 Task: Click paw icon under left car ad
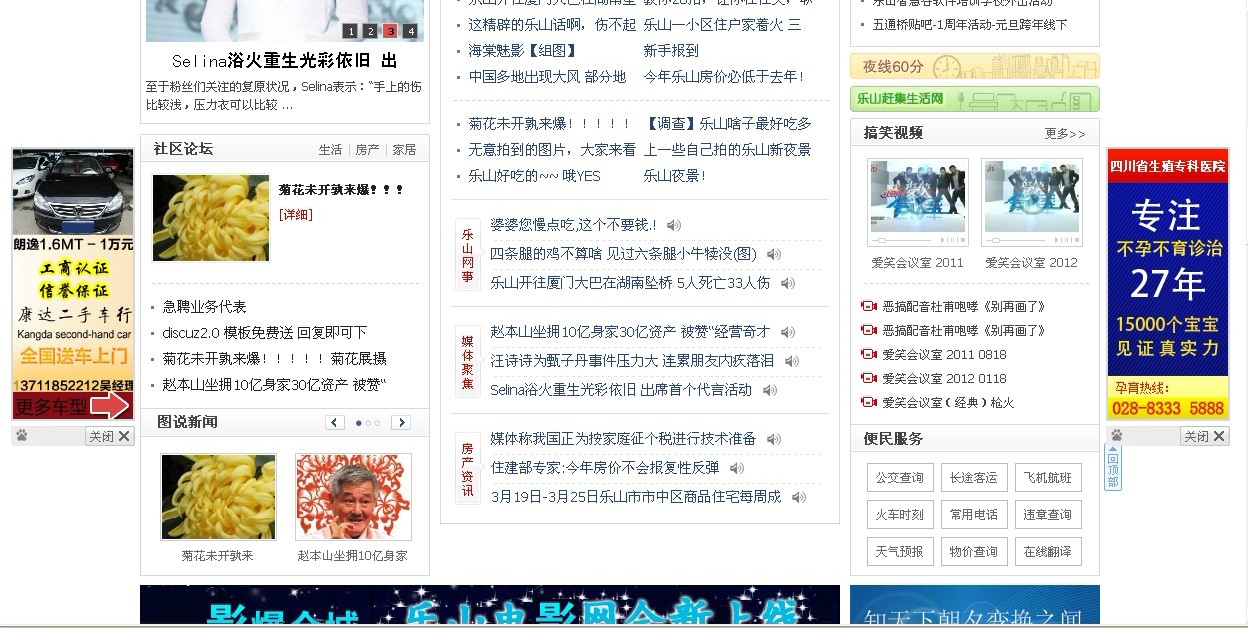point(22,436)
